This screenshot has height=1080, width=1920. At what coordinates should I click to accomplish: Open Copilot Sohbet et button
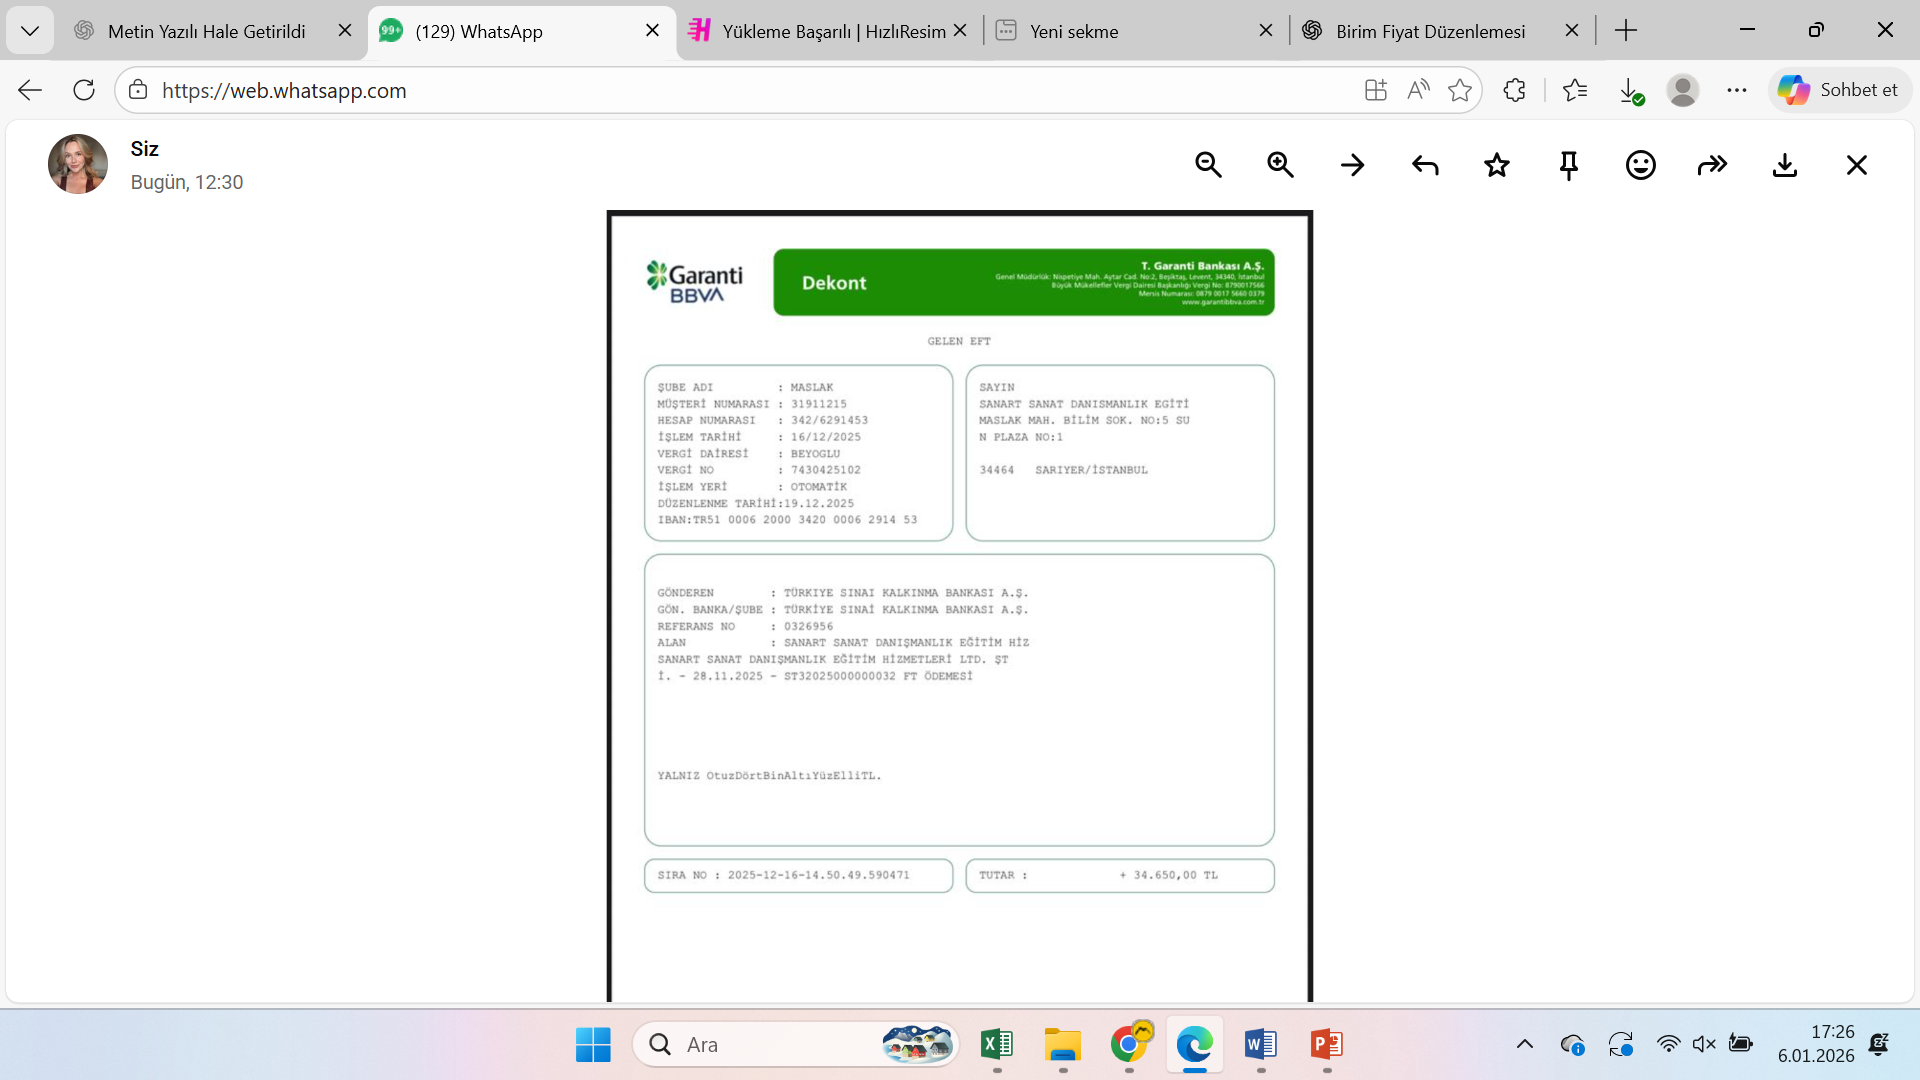pos(1839,90)
